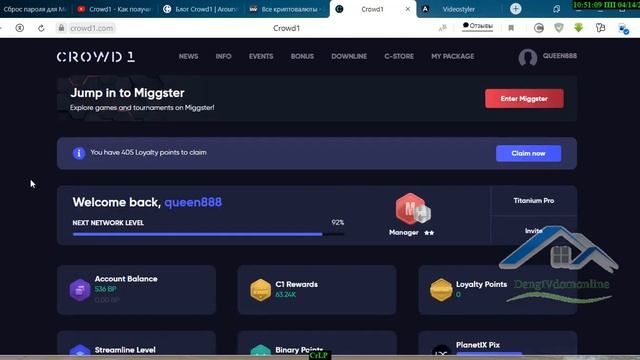Click the shield protection icon in the toolbar
Viewport: 640px width, 360px height.
(x=559, y=27)
